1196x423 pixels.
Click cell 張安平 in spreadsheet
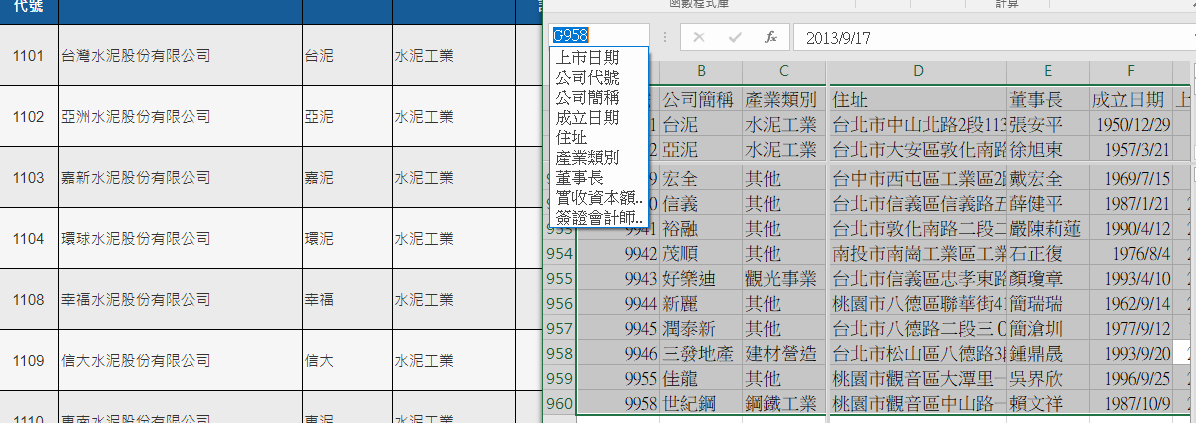(x=1048, y=124)
